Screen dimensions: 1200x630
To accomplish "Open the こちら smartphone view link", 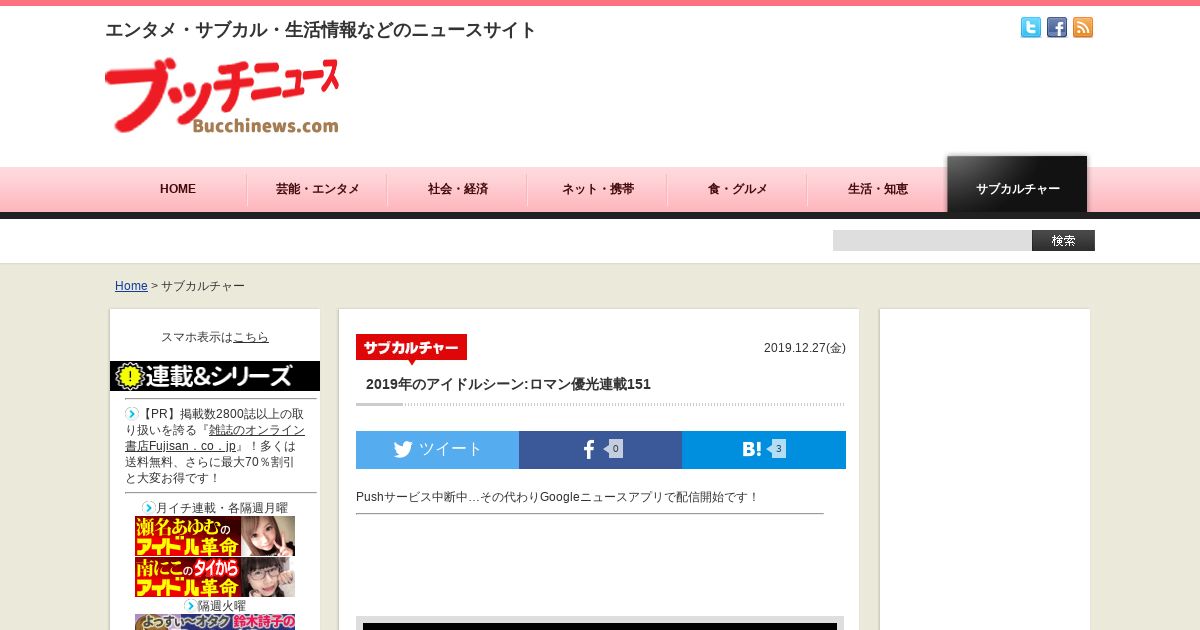I will point(251,337).
